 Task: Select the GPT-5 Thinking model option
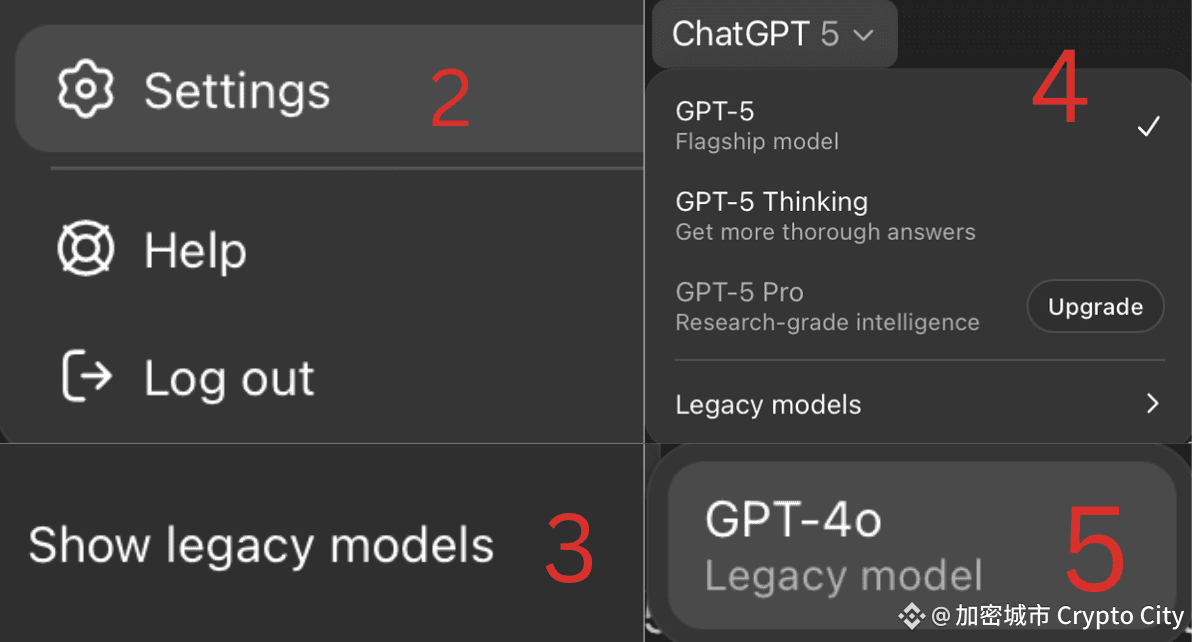[918, 217]
